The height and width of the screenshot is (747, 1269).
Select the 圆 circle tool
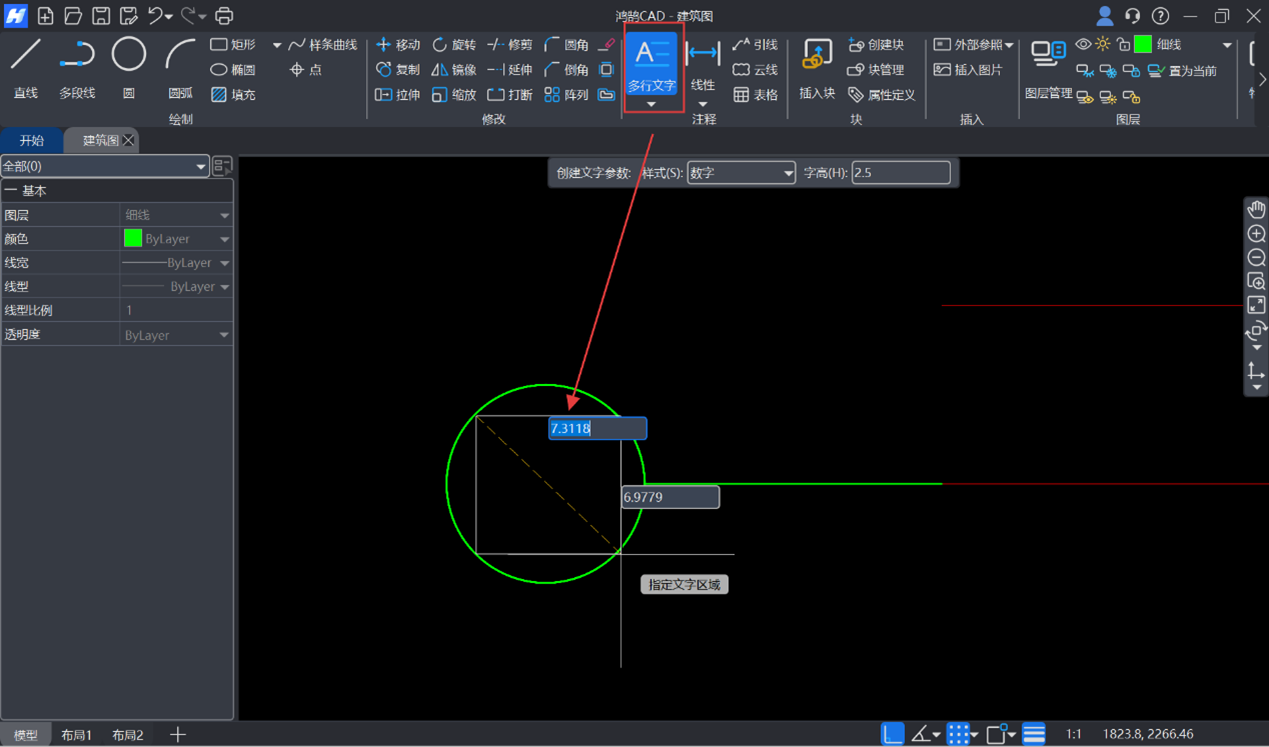pos(128,67)
